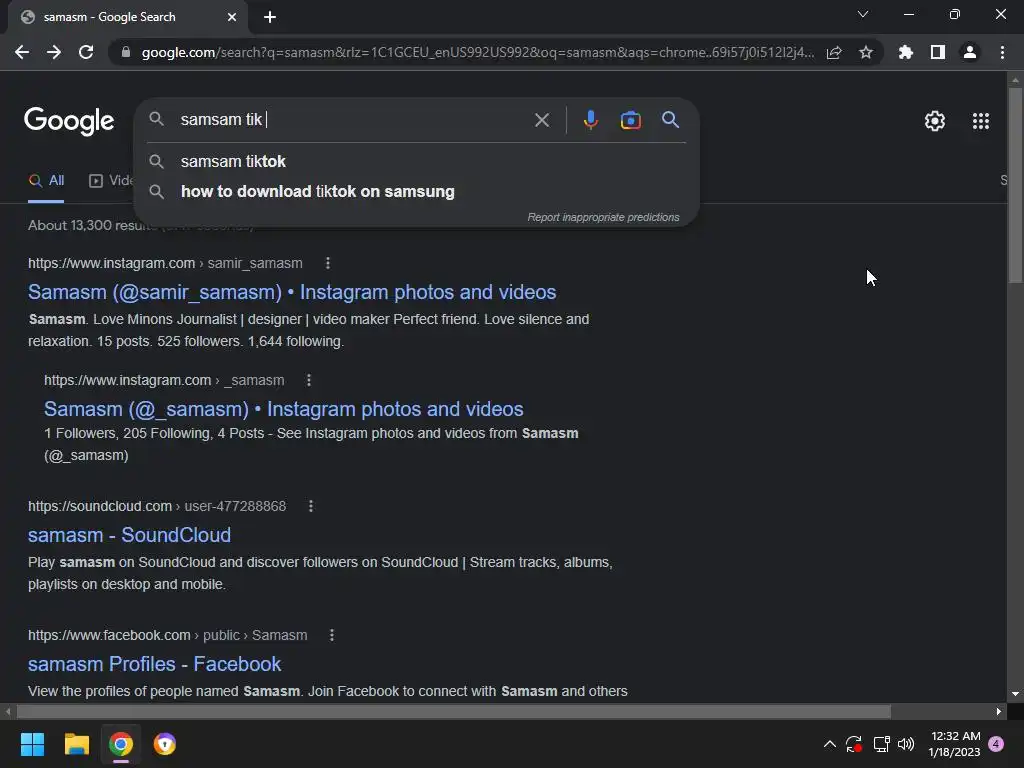Open samasm - SoundCloud result
The height and width of the screenshot is (768, 1024).
[x=129, y=535]
